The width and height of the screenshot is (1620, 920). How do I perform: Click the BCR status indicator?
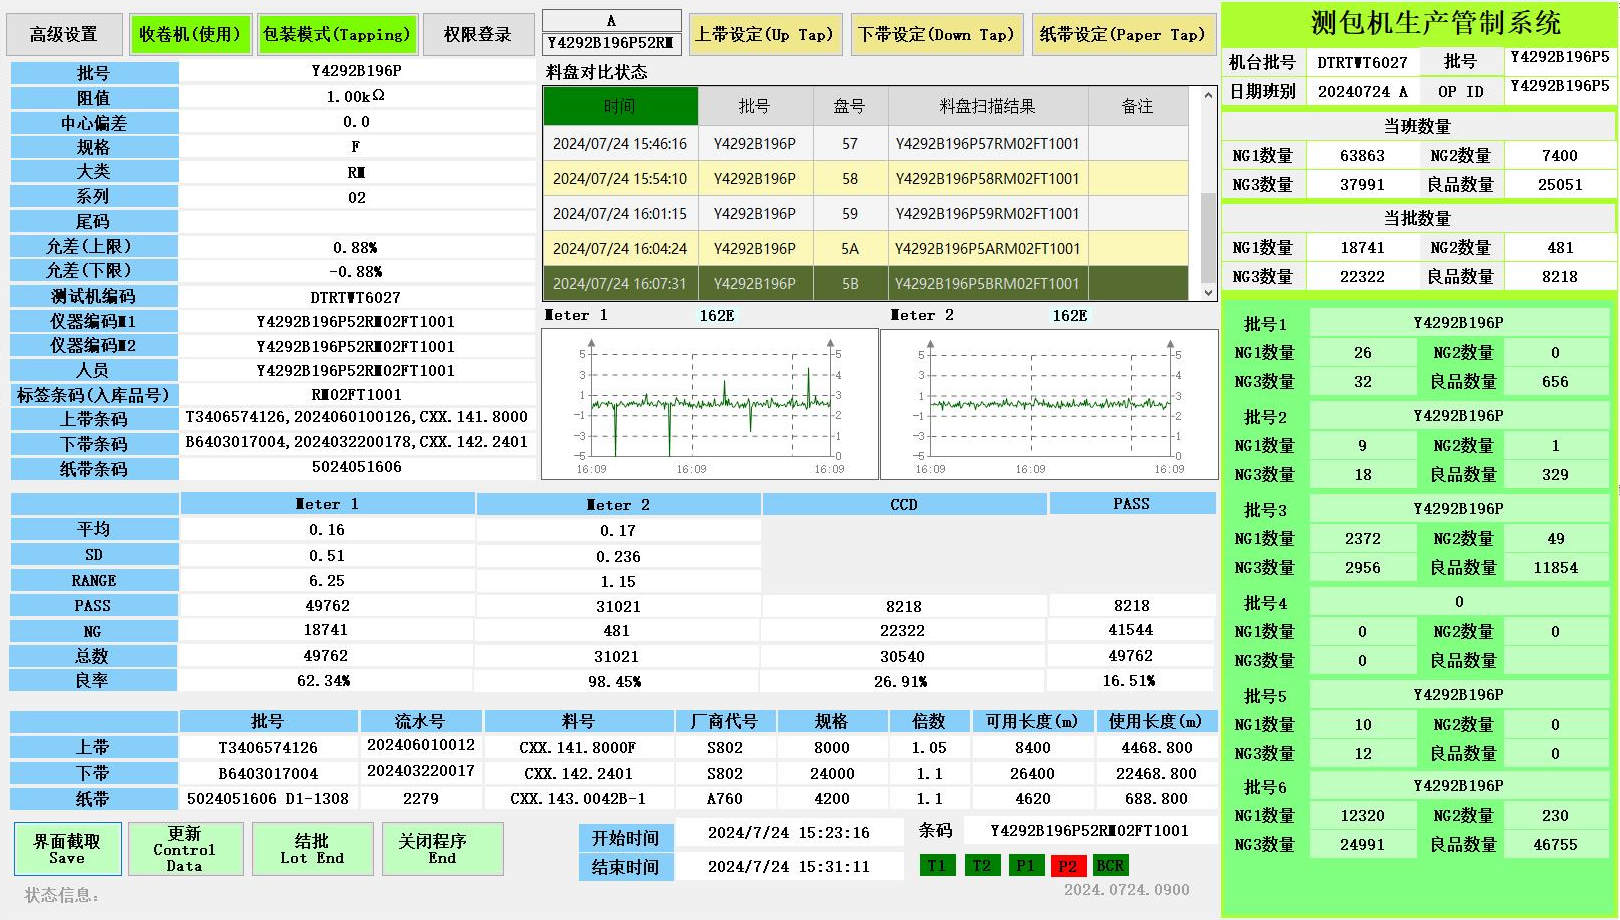1110,866
